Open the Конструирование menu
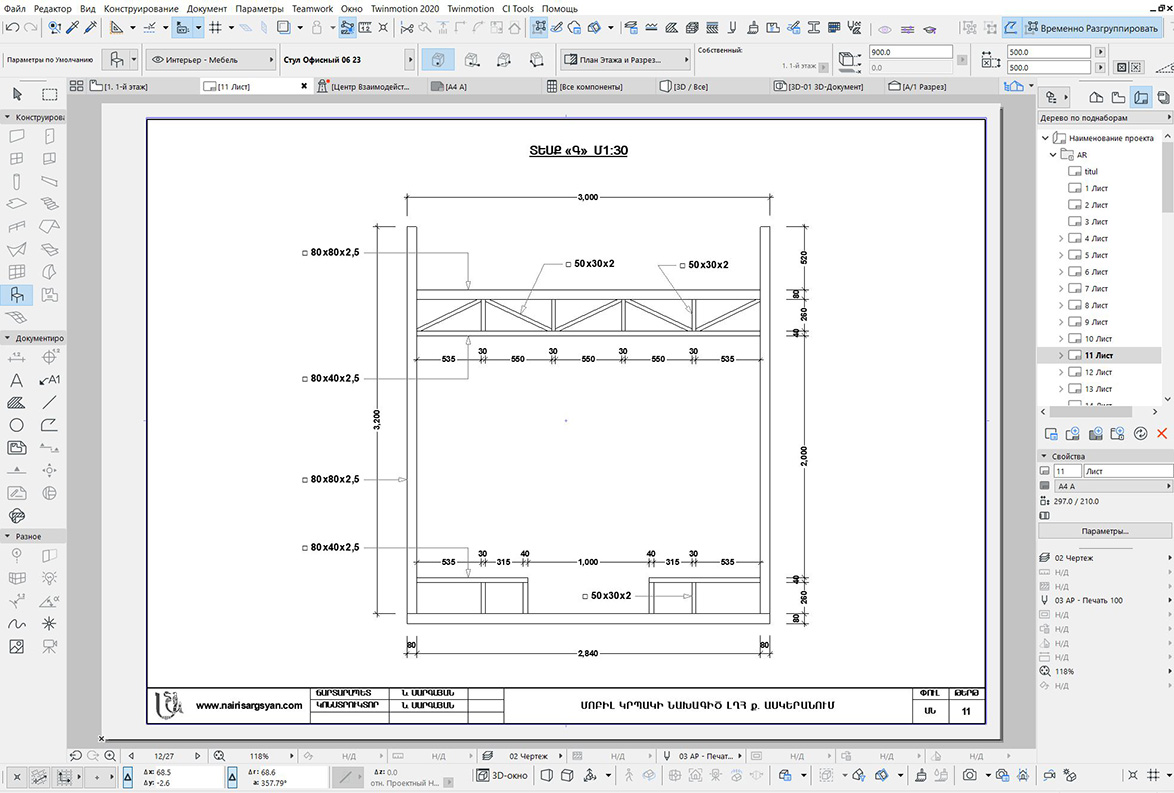Screen dimensions: 1174x793 pos(141,8)
